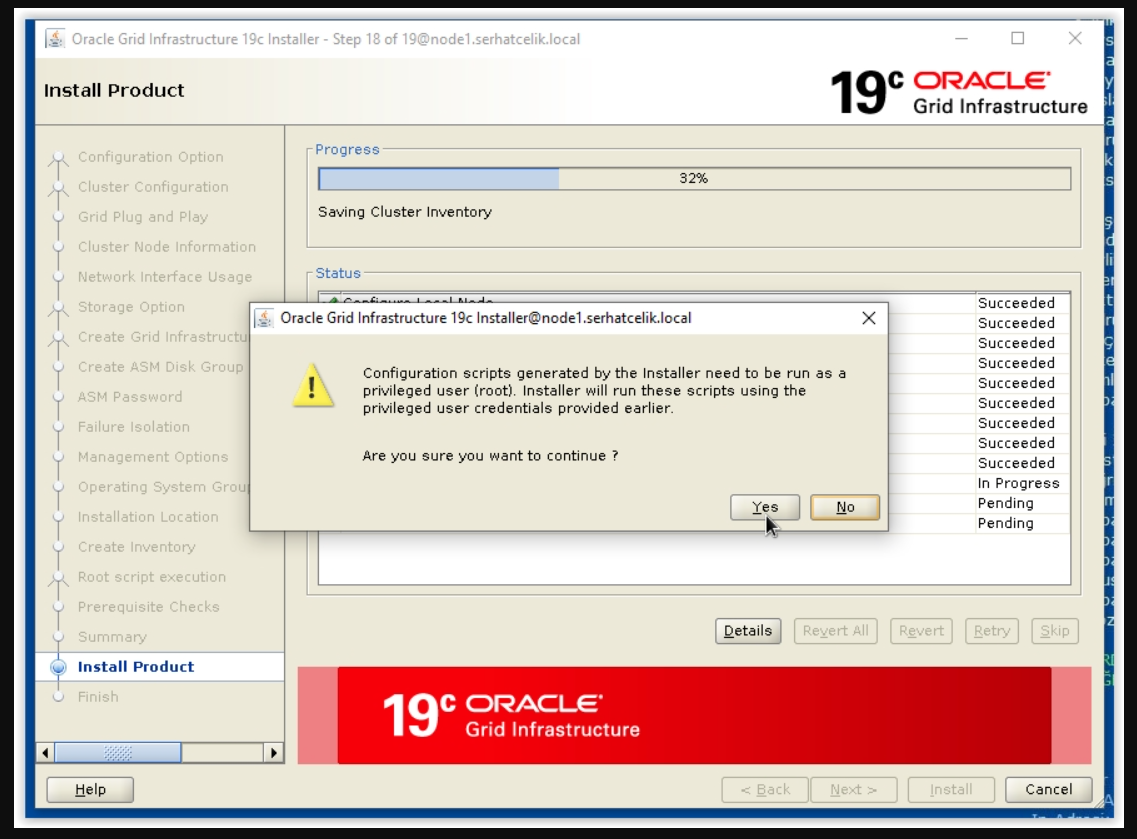
Task: Click the Oracle 19c Grid Infrastructure red banner
Action: [694, 715]
